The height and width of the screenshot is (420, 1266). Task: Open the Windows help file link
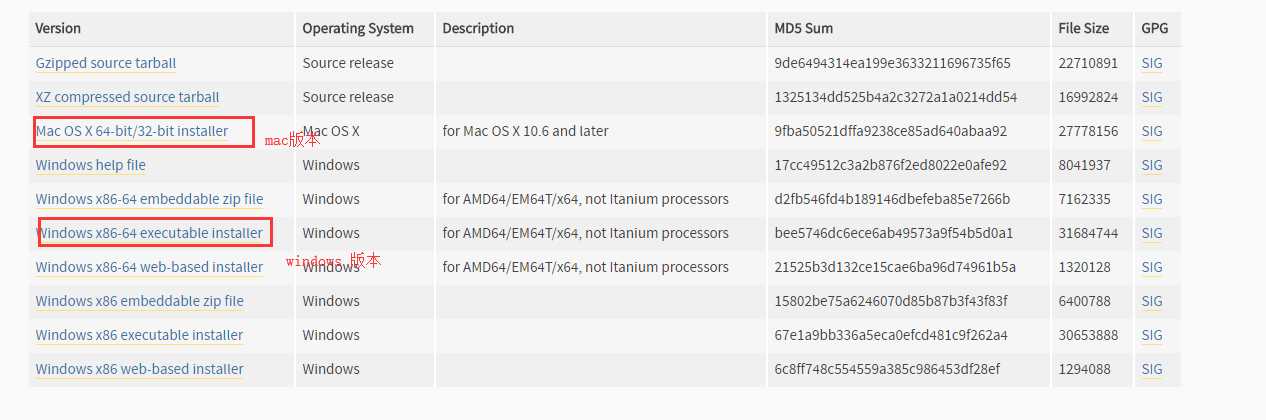point(91,165)
